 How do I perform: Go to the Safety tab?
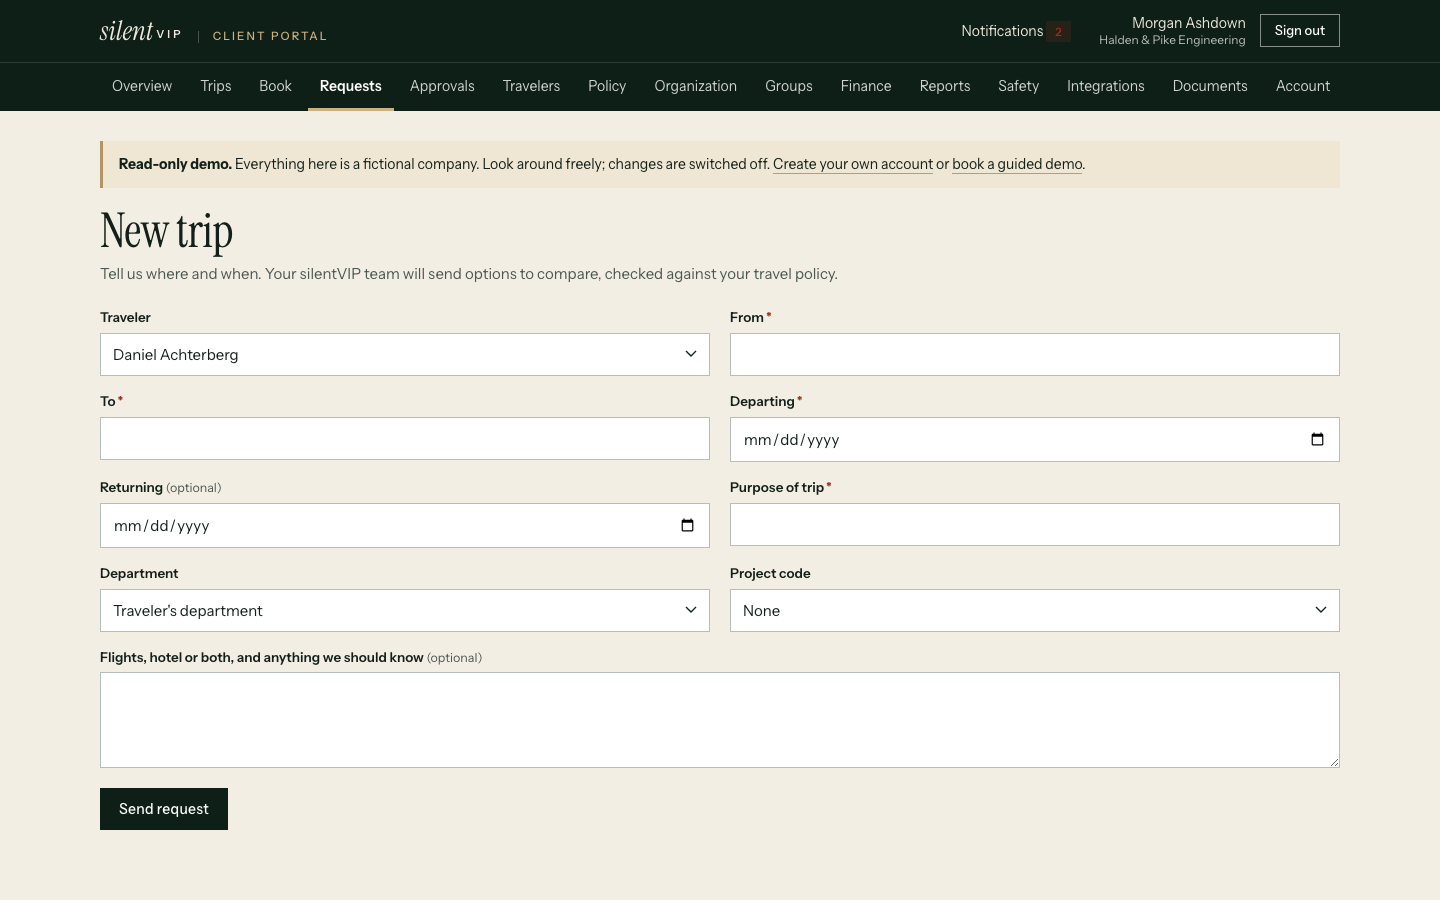point(1018,86)
